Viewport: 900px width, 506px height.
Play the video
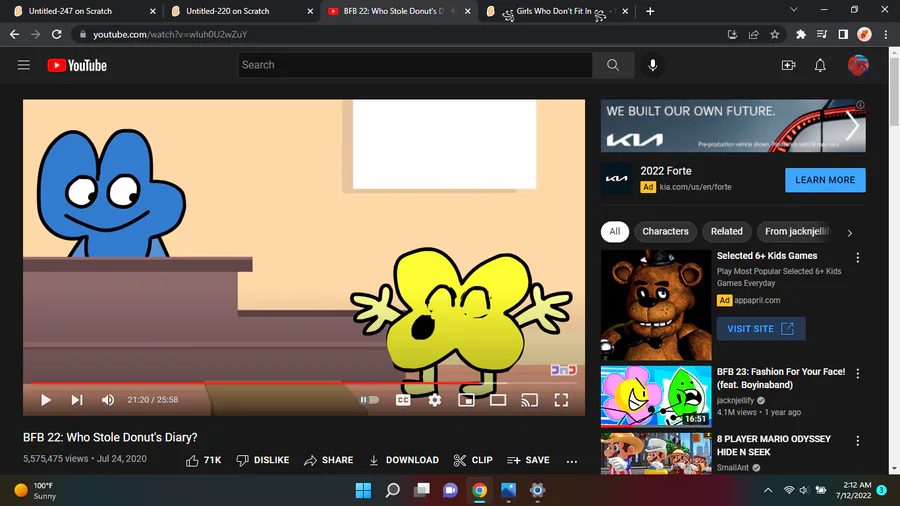click(x=45, y=400)
